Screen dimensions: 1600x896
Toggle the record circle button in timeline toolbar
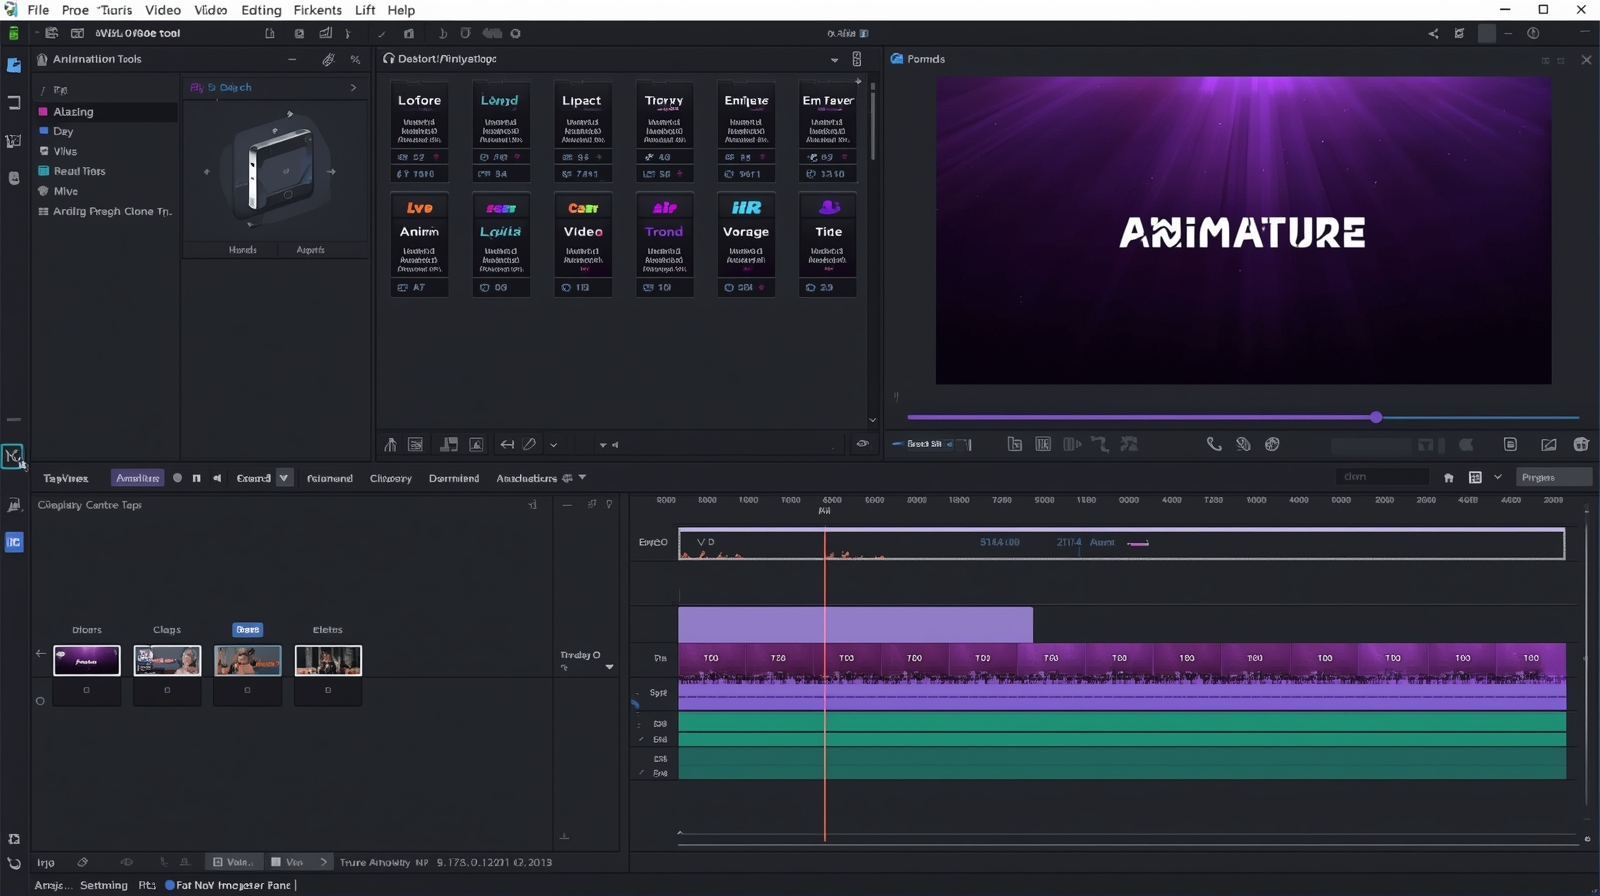pyautogui.click(x=177, y=478)
